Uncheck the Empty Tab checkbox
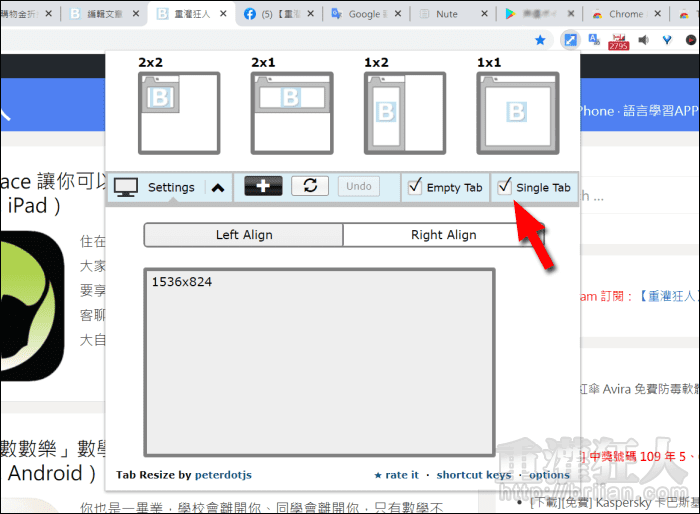This screenshot has height=514, width=700. pyautogui.click(x=416, y=186)
